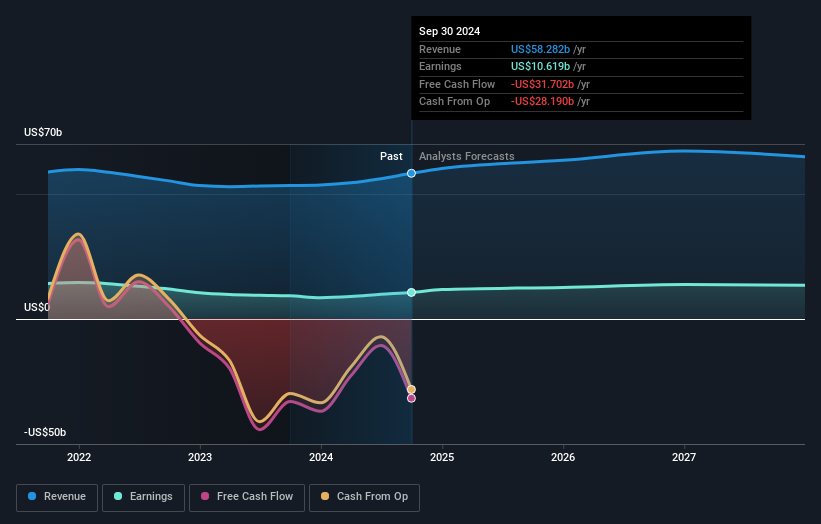Screen dimensions: 821x524
Task: Toggle the Revenue legend button
Action: coord(57,497)
